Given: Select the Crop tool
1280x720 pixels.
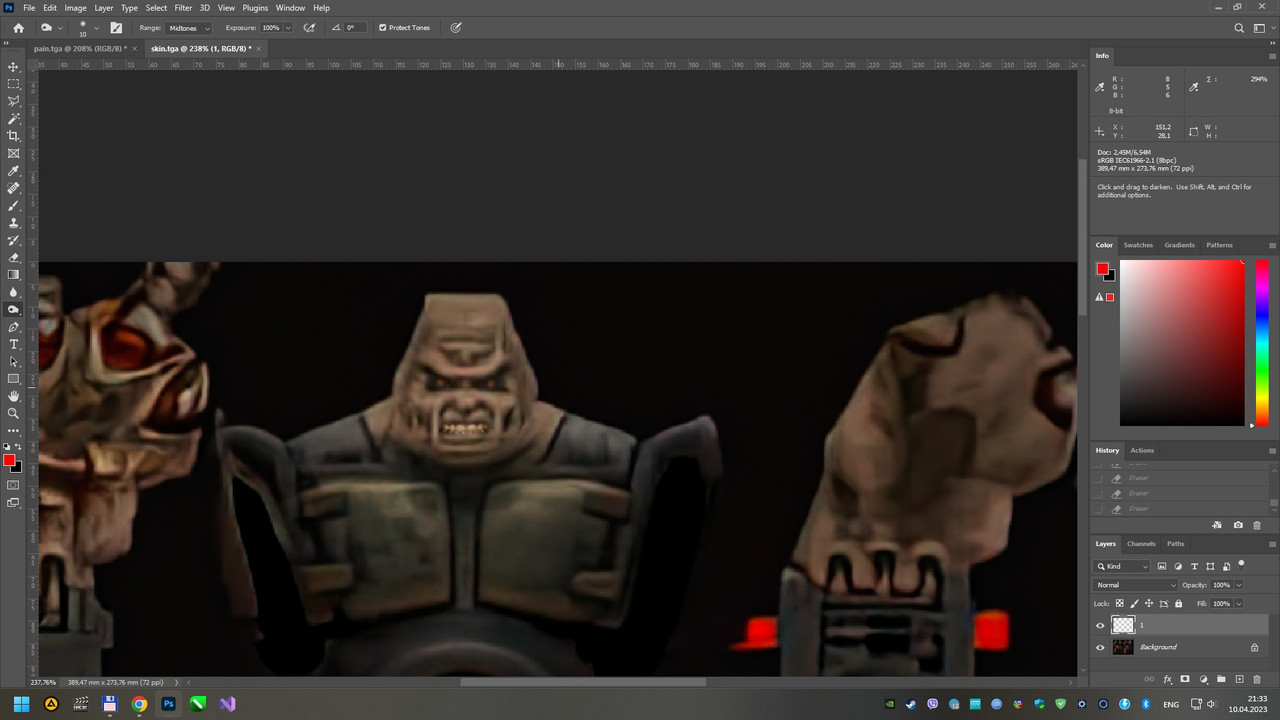Looking at the screenshot, I should coord(13,136).
